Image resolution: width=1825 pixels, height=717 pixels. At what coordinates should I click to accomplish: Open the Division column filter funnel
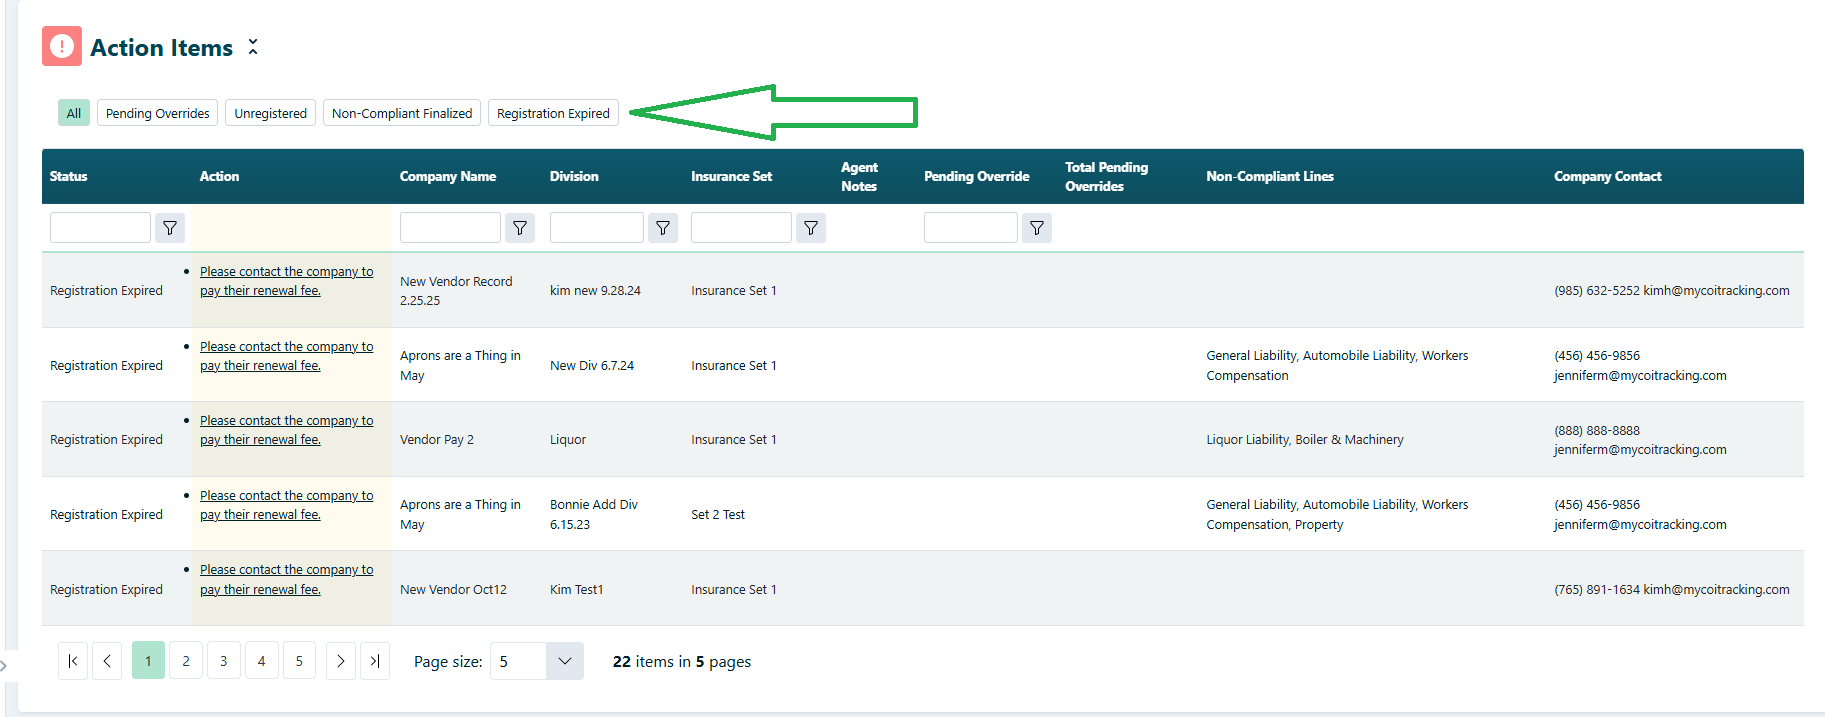click(x=663, y=228)
